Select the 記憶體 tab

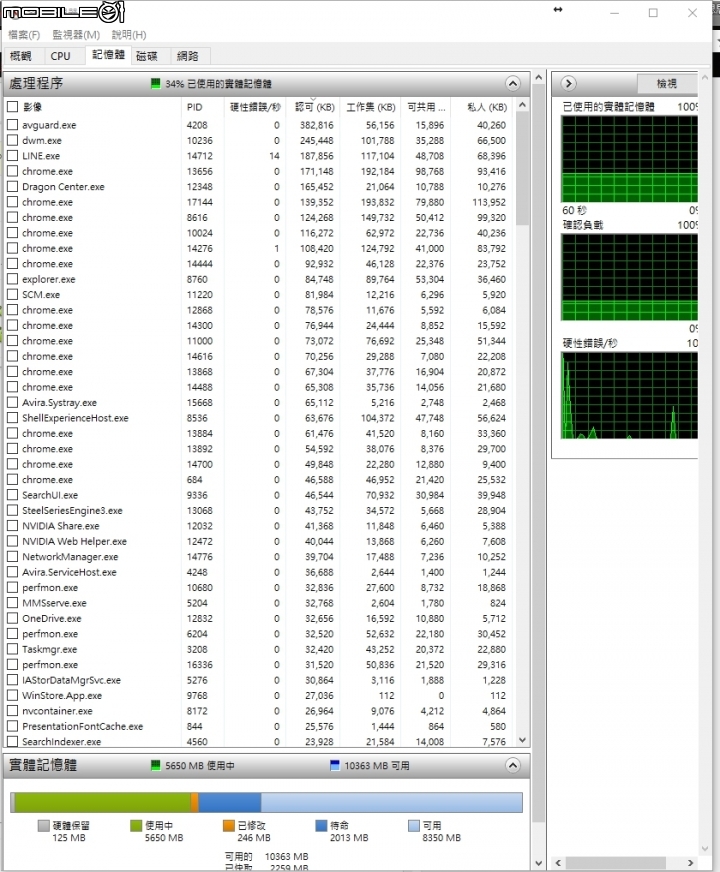pyautogui.click(x=108, y=54)
